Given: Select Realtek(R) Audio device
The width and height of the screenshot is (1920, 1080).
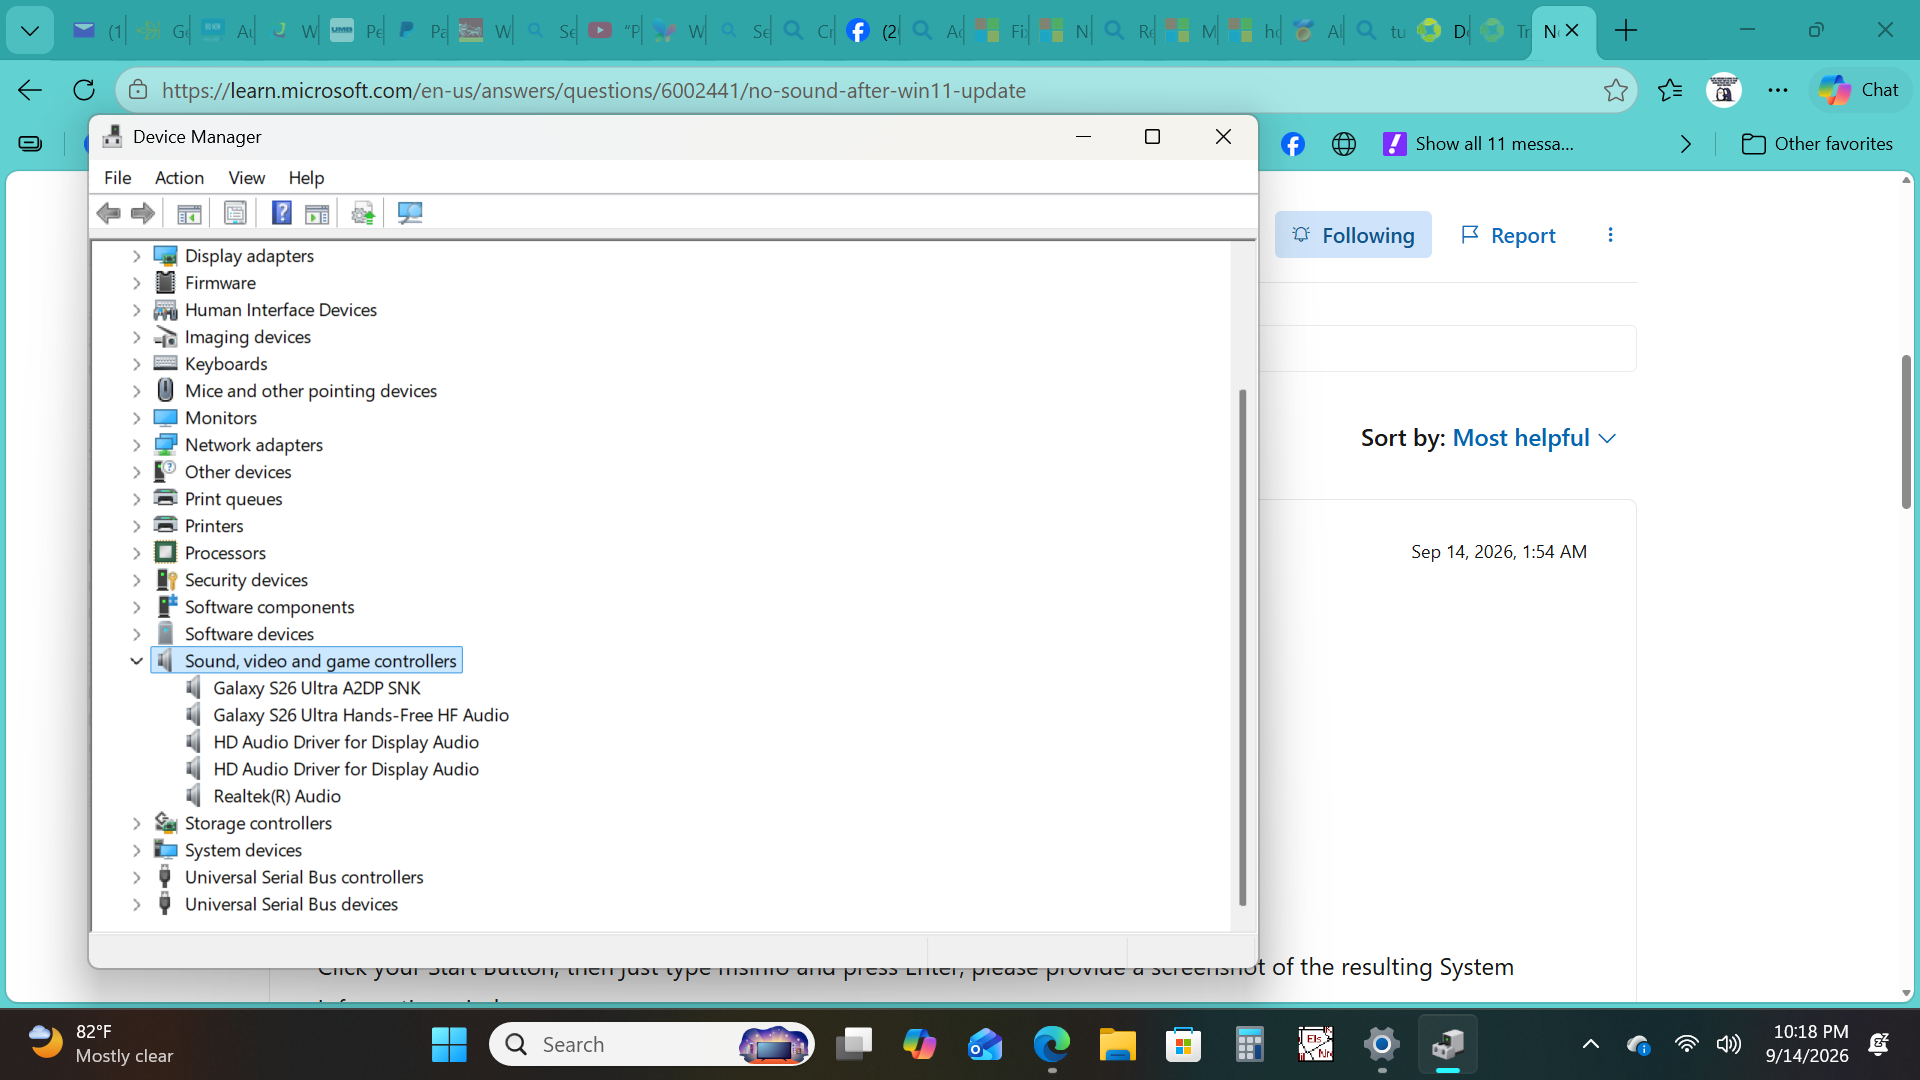Looking at the screenshot, I should tap(277, 796).
